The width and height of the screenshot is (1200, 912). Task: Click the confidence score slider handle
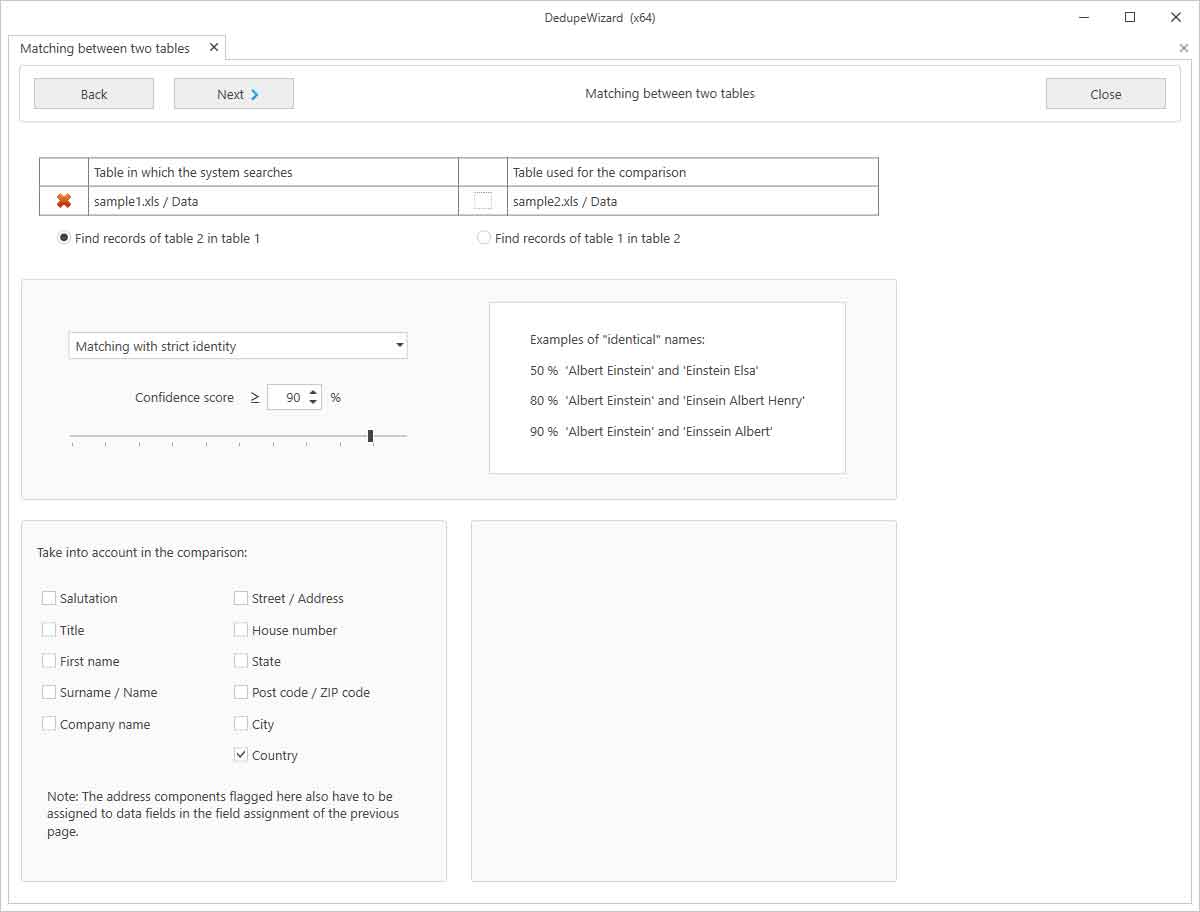click(x=371, y=435)
